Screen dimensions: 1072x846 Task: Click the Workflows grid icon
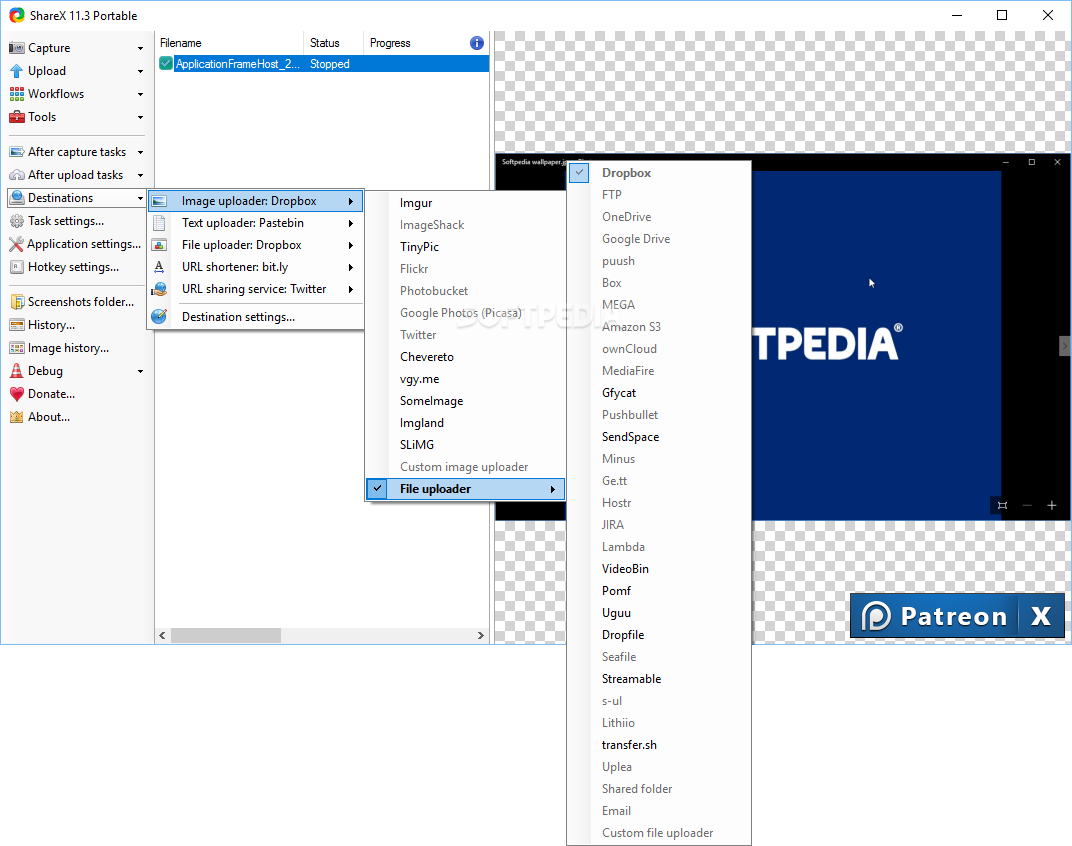click(x=16, y=94)
